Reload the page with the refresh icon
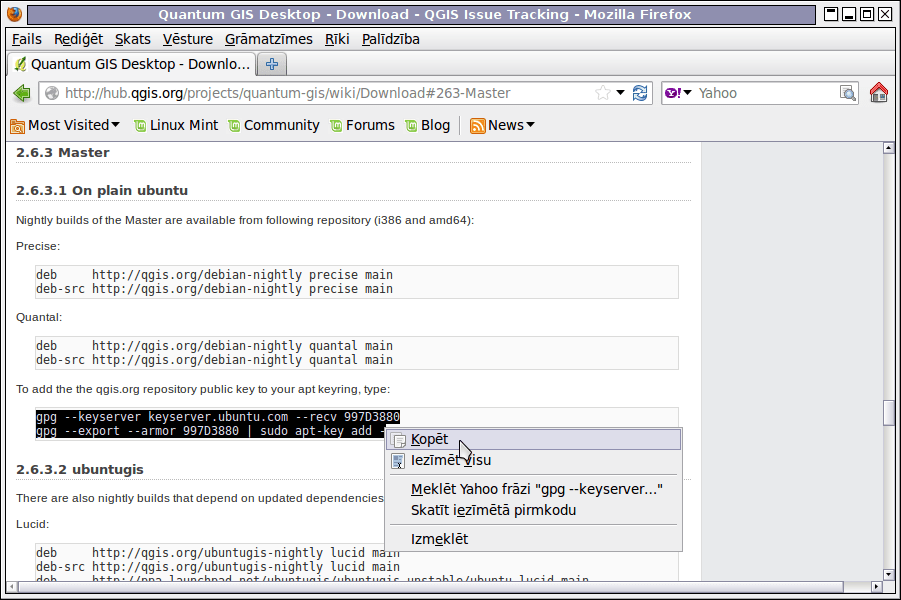Screen dimensions: 901x600 [640, 93]
